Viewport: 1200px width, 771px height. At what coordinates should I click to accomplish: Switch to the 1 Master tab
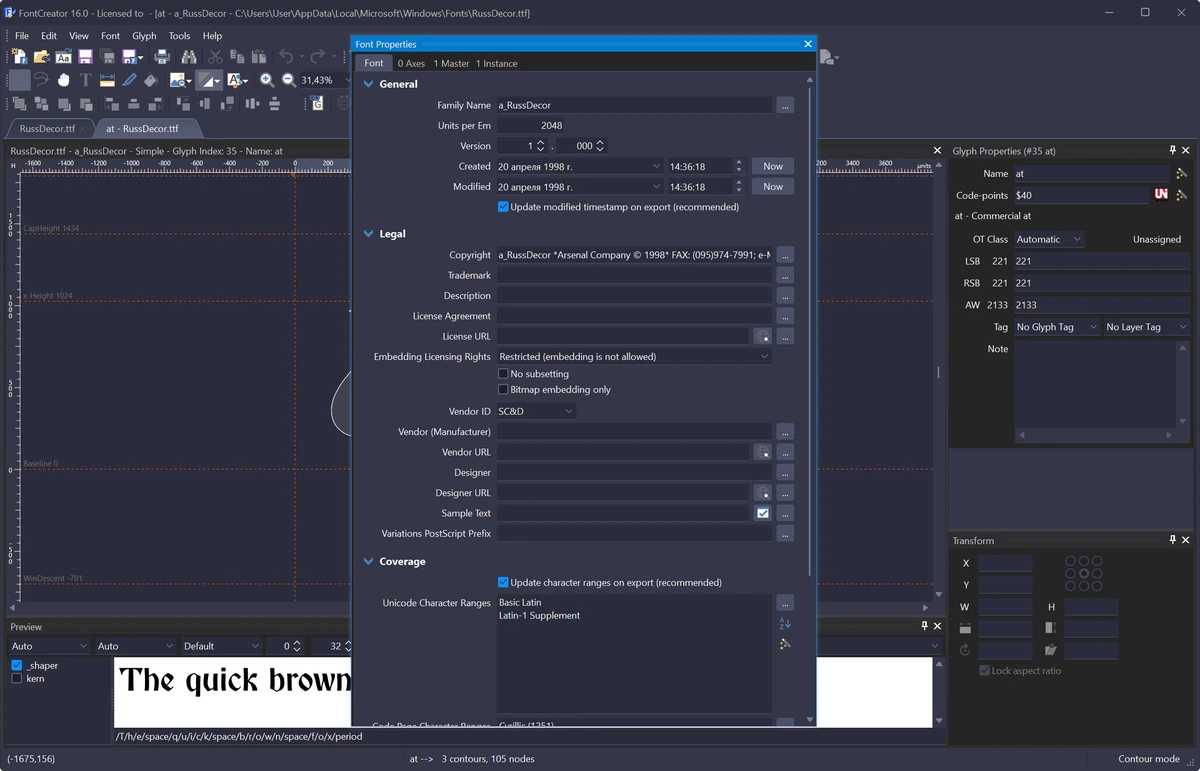451,63
